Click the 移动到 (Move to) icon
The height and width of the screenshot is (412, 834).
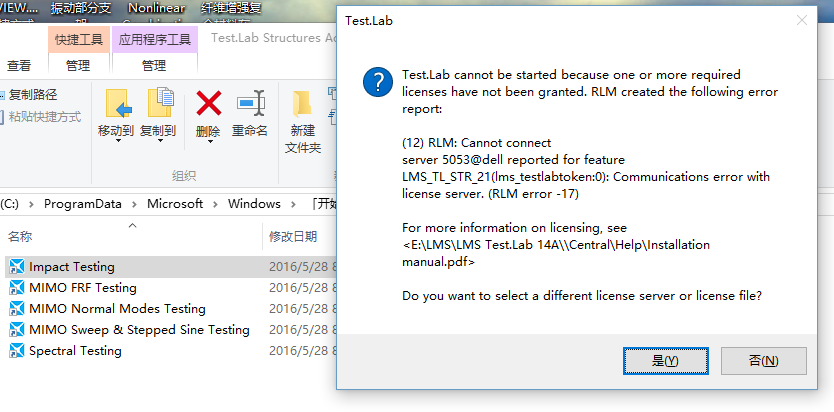(117, 104)
